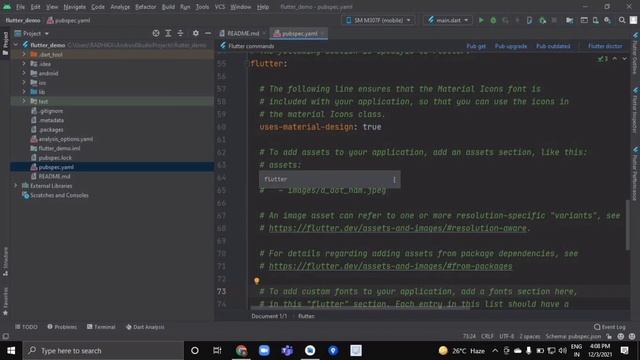640x360 pixels.
Task: Open the resolution-aware flutter.dev URL
Action: [398, 228]
